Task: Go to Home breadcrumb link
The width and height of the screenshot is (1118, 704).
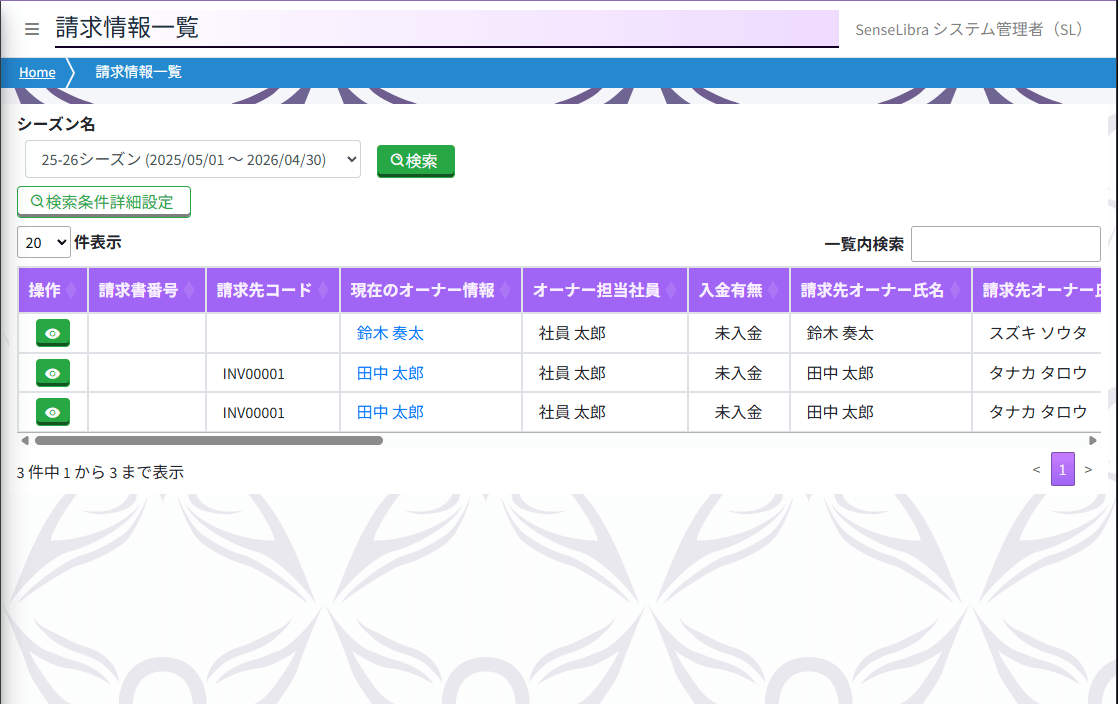Action: [x=37, y=72]
